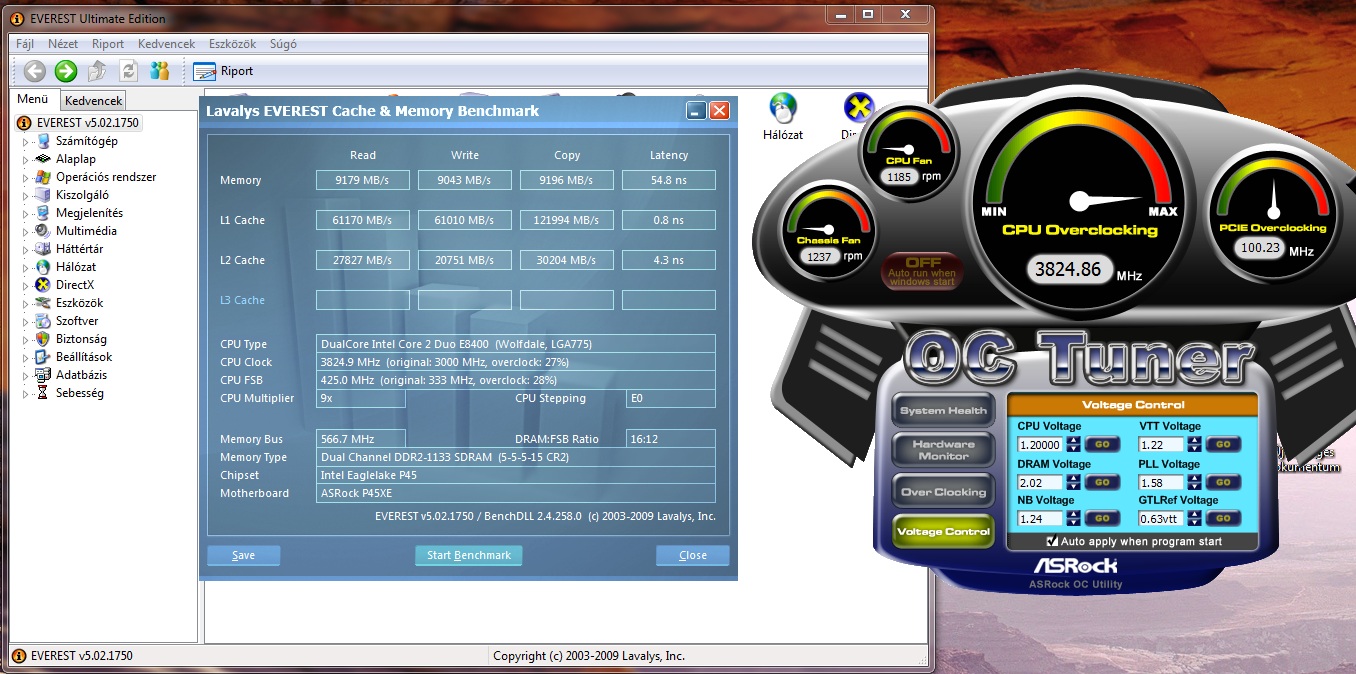Select the Sebesség hourglass icon
The width and height of the screenshot is (1356, 674).
point(43,393)
